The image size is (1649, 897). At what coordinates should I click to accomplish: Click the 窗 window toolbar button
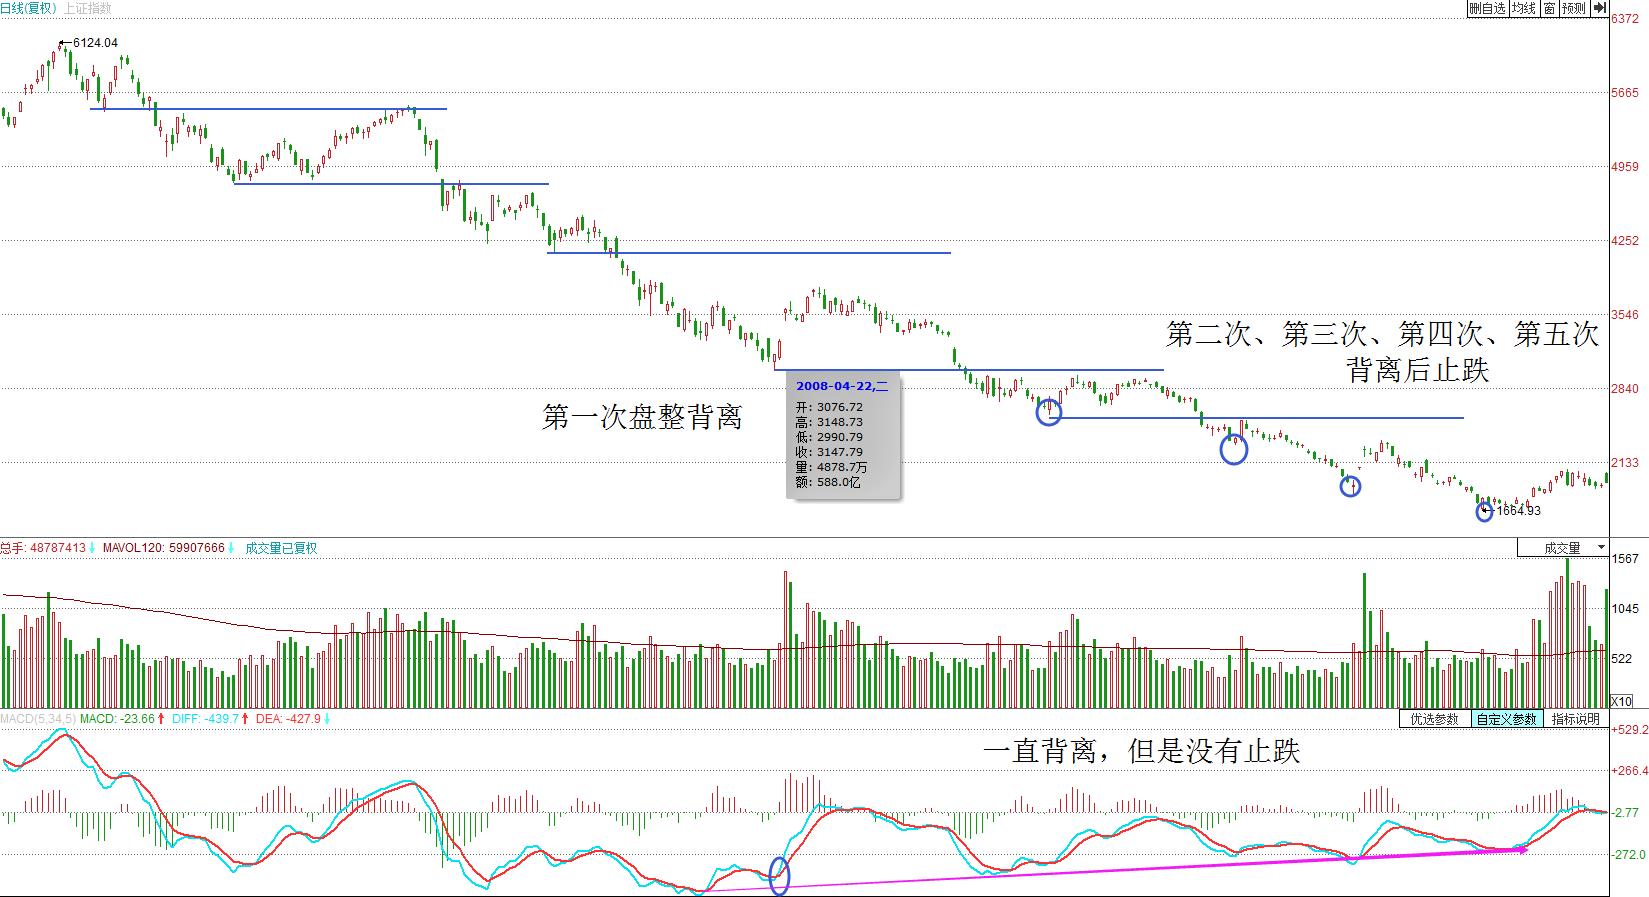coord(1549,8)
